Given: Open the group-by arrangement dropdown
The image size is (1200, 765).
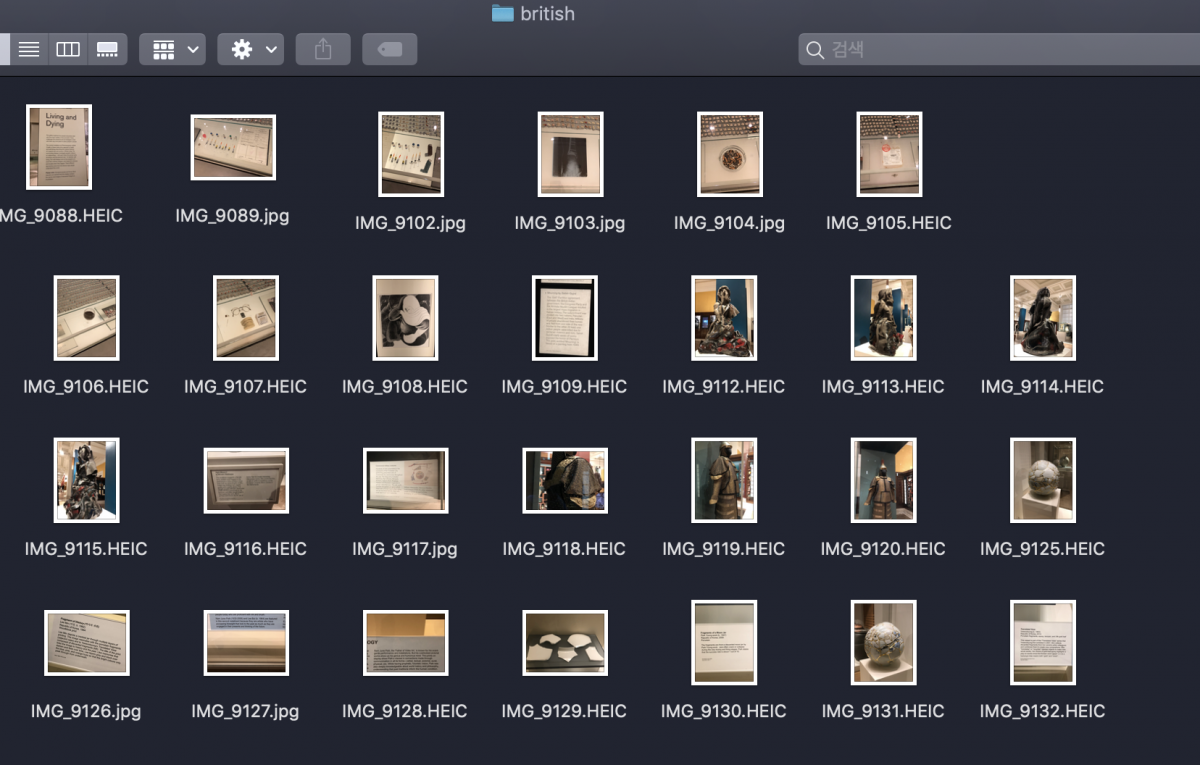Looking at the screenshot, I should click(172, 49).
